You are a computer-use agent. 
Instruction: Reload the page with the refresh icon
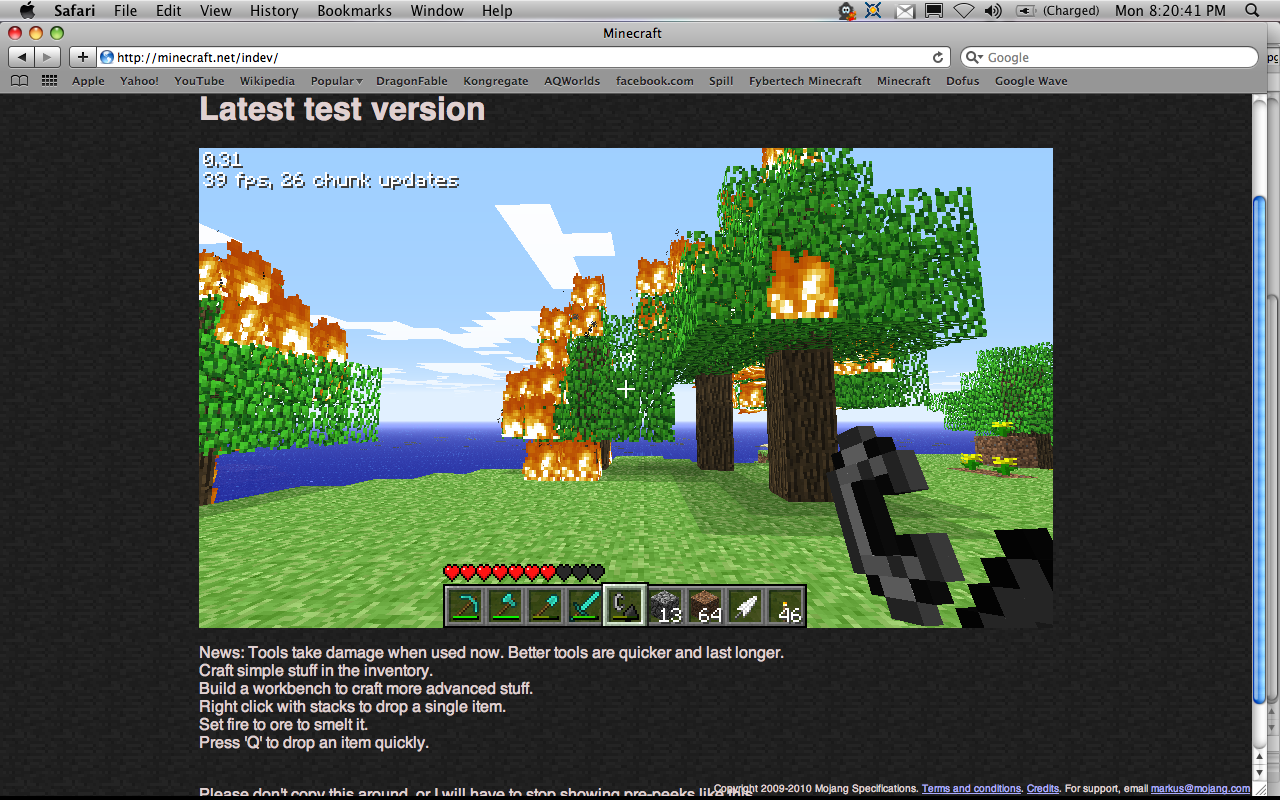[938, 57]
